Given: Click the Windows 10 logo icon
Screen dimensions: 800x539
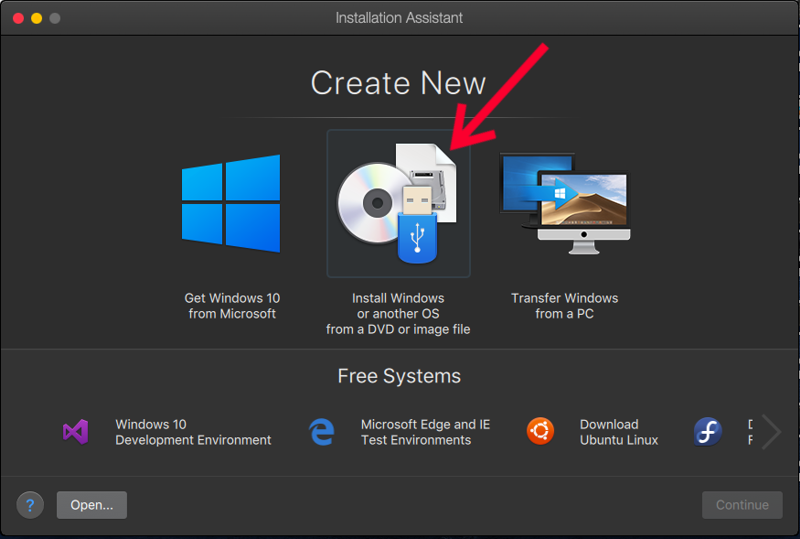Looking at the screenshot, I should tap(231, 204).
